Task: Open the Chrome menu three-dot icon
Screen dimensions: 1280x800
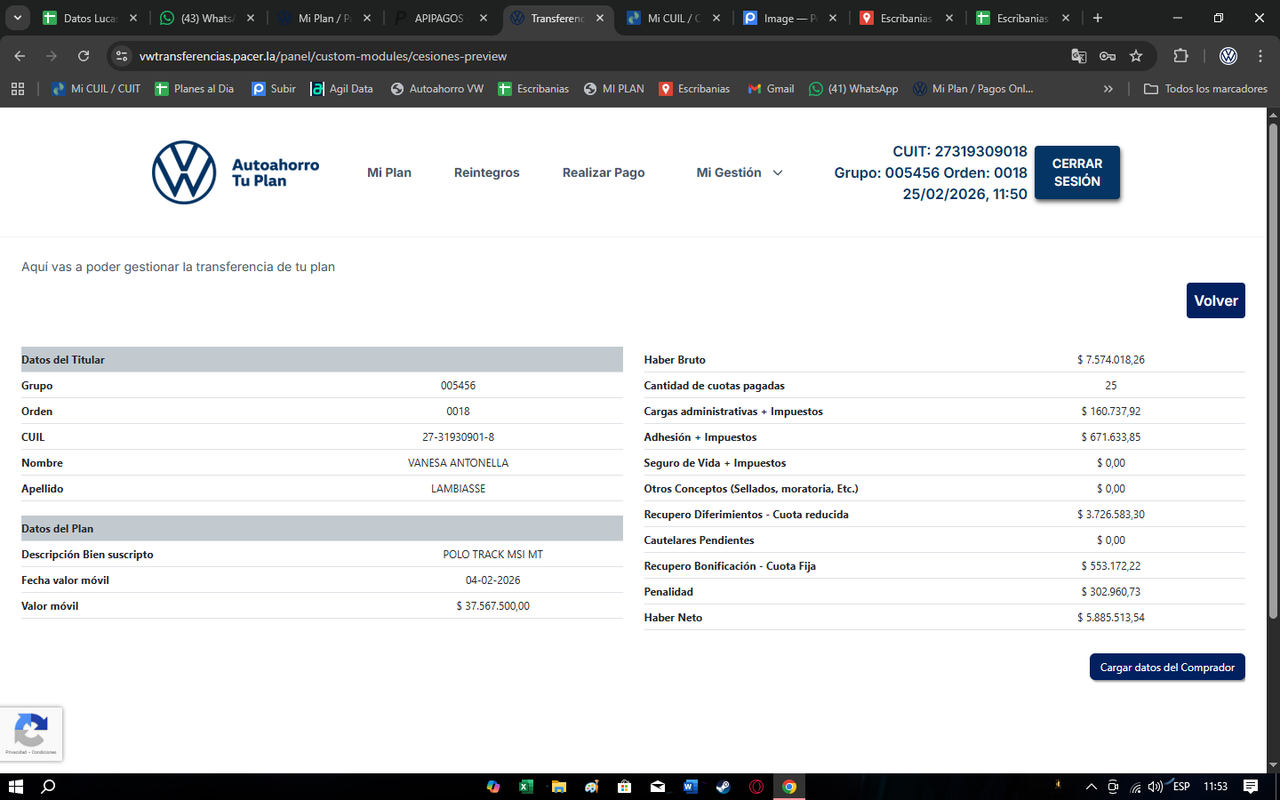Action: pos(1260,56)
